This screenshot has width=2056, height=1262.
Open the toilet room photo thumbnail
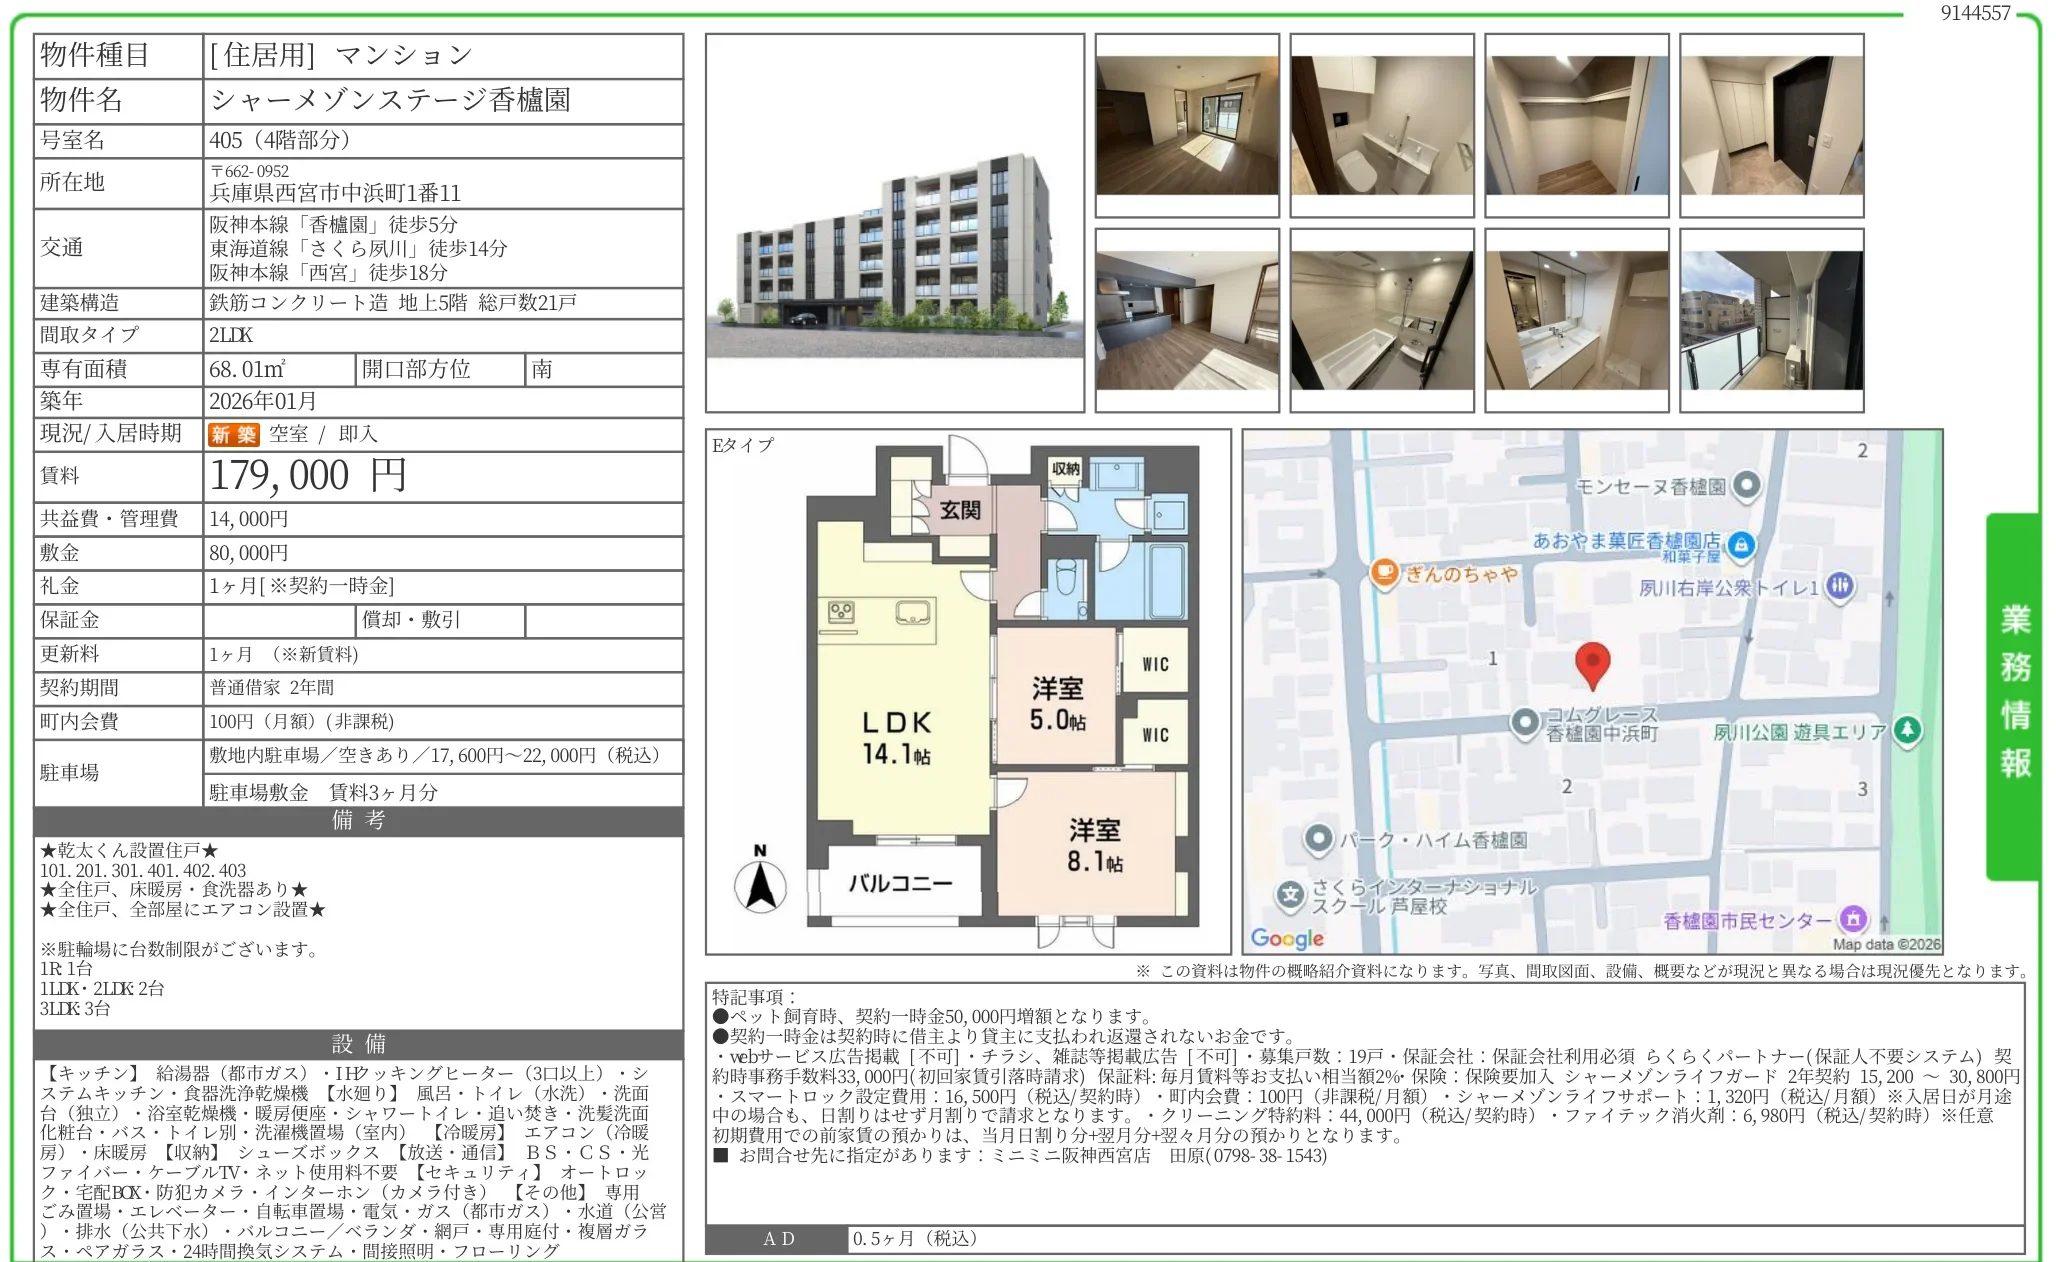1381,125
